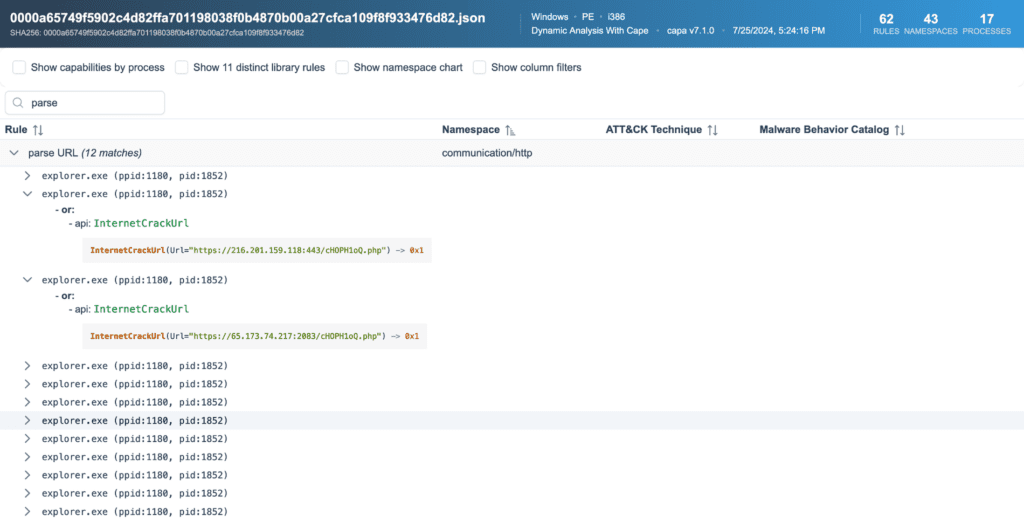The width and height of the screenshot is (1024, 528).
Task: Collapse explorer.exe match with 65.173.74.217 URL
Action: pos(28,280)
